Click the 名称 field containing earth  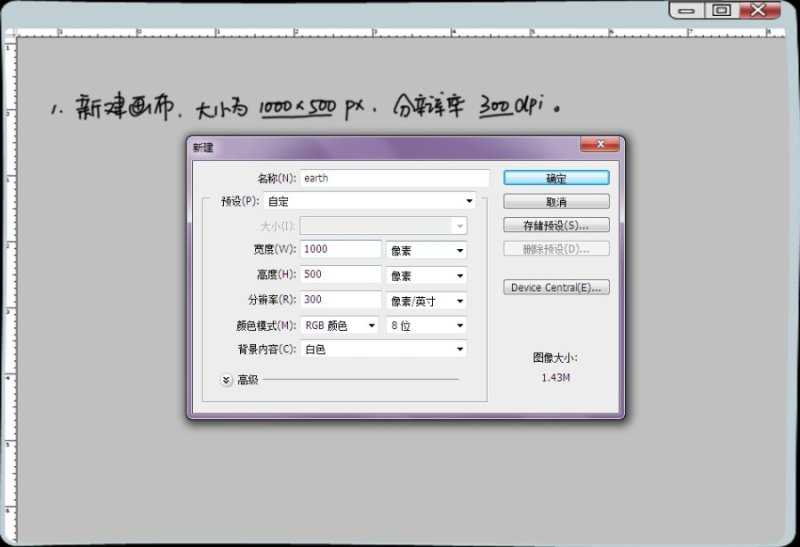pos(394,178)
